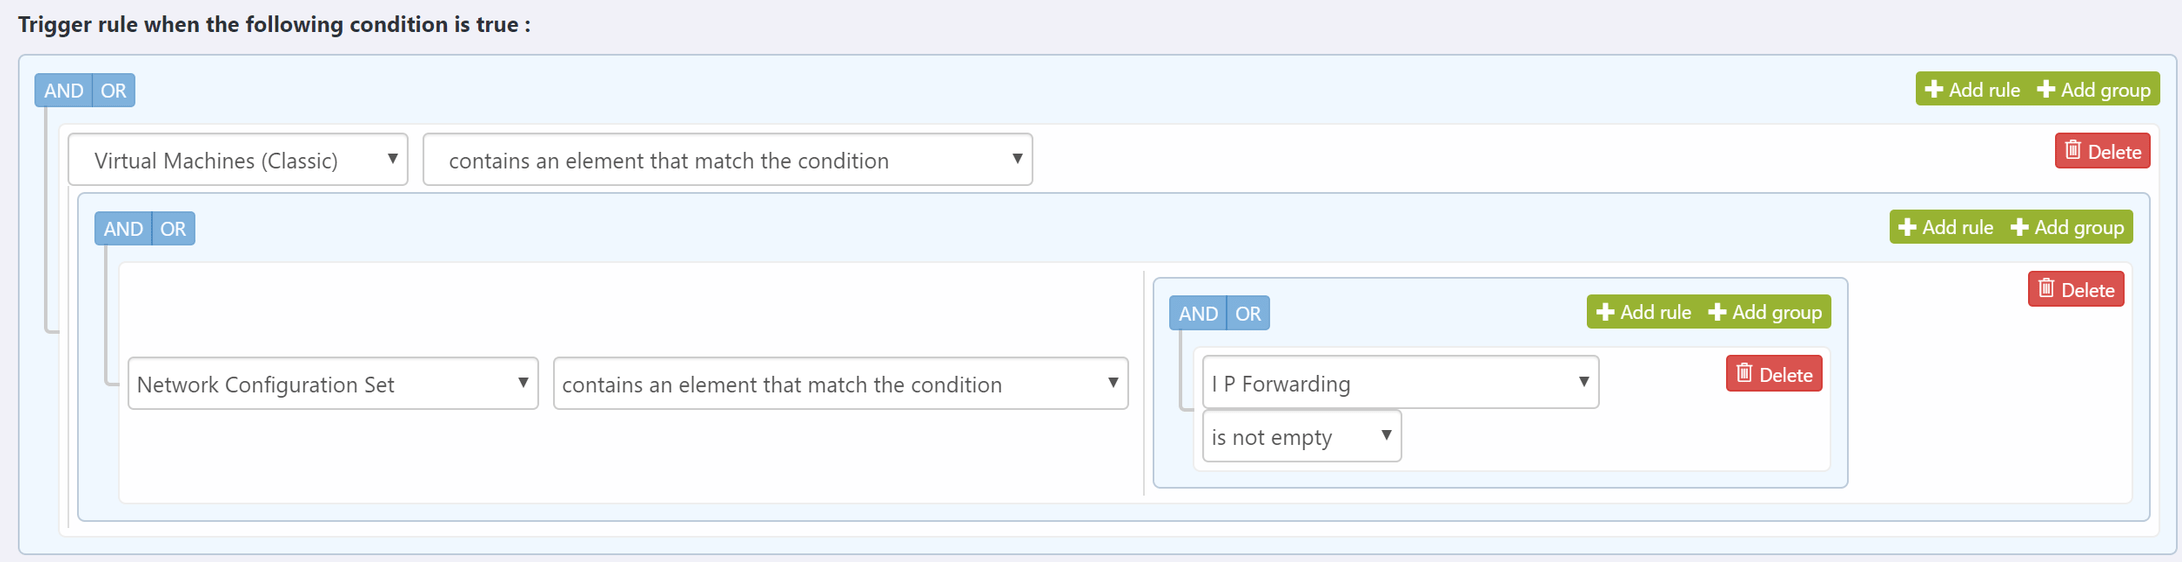Click the innermost Add rule plus icon
Image resolution: width=2182 pixels, height=562 pixels.
click(x=1605, y=313)
